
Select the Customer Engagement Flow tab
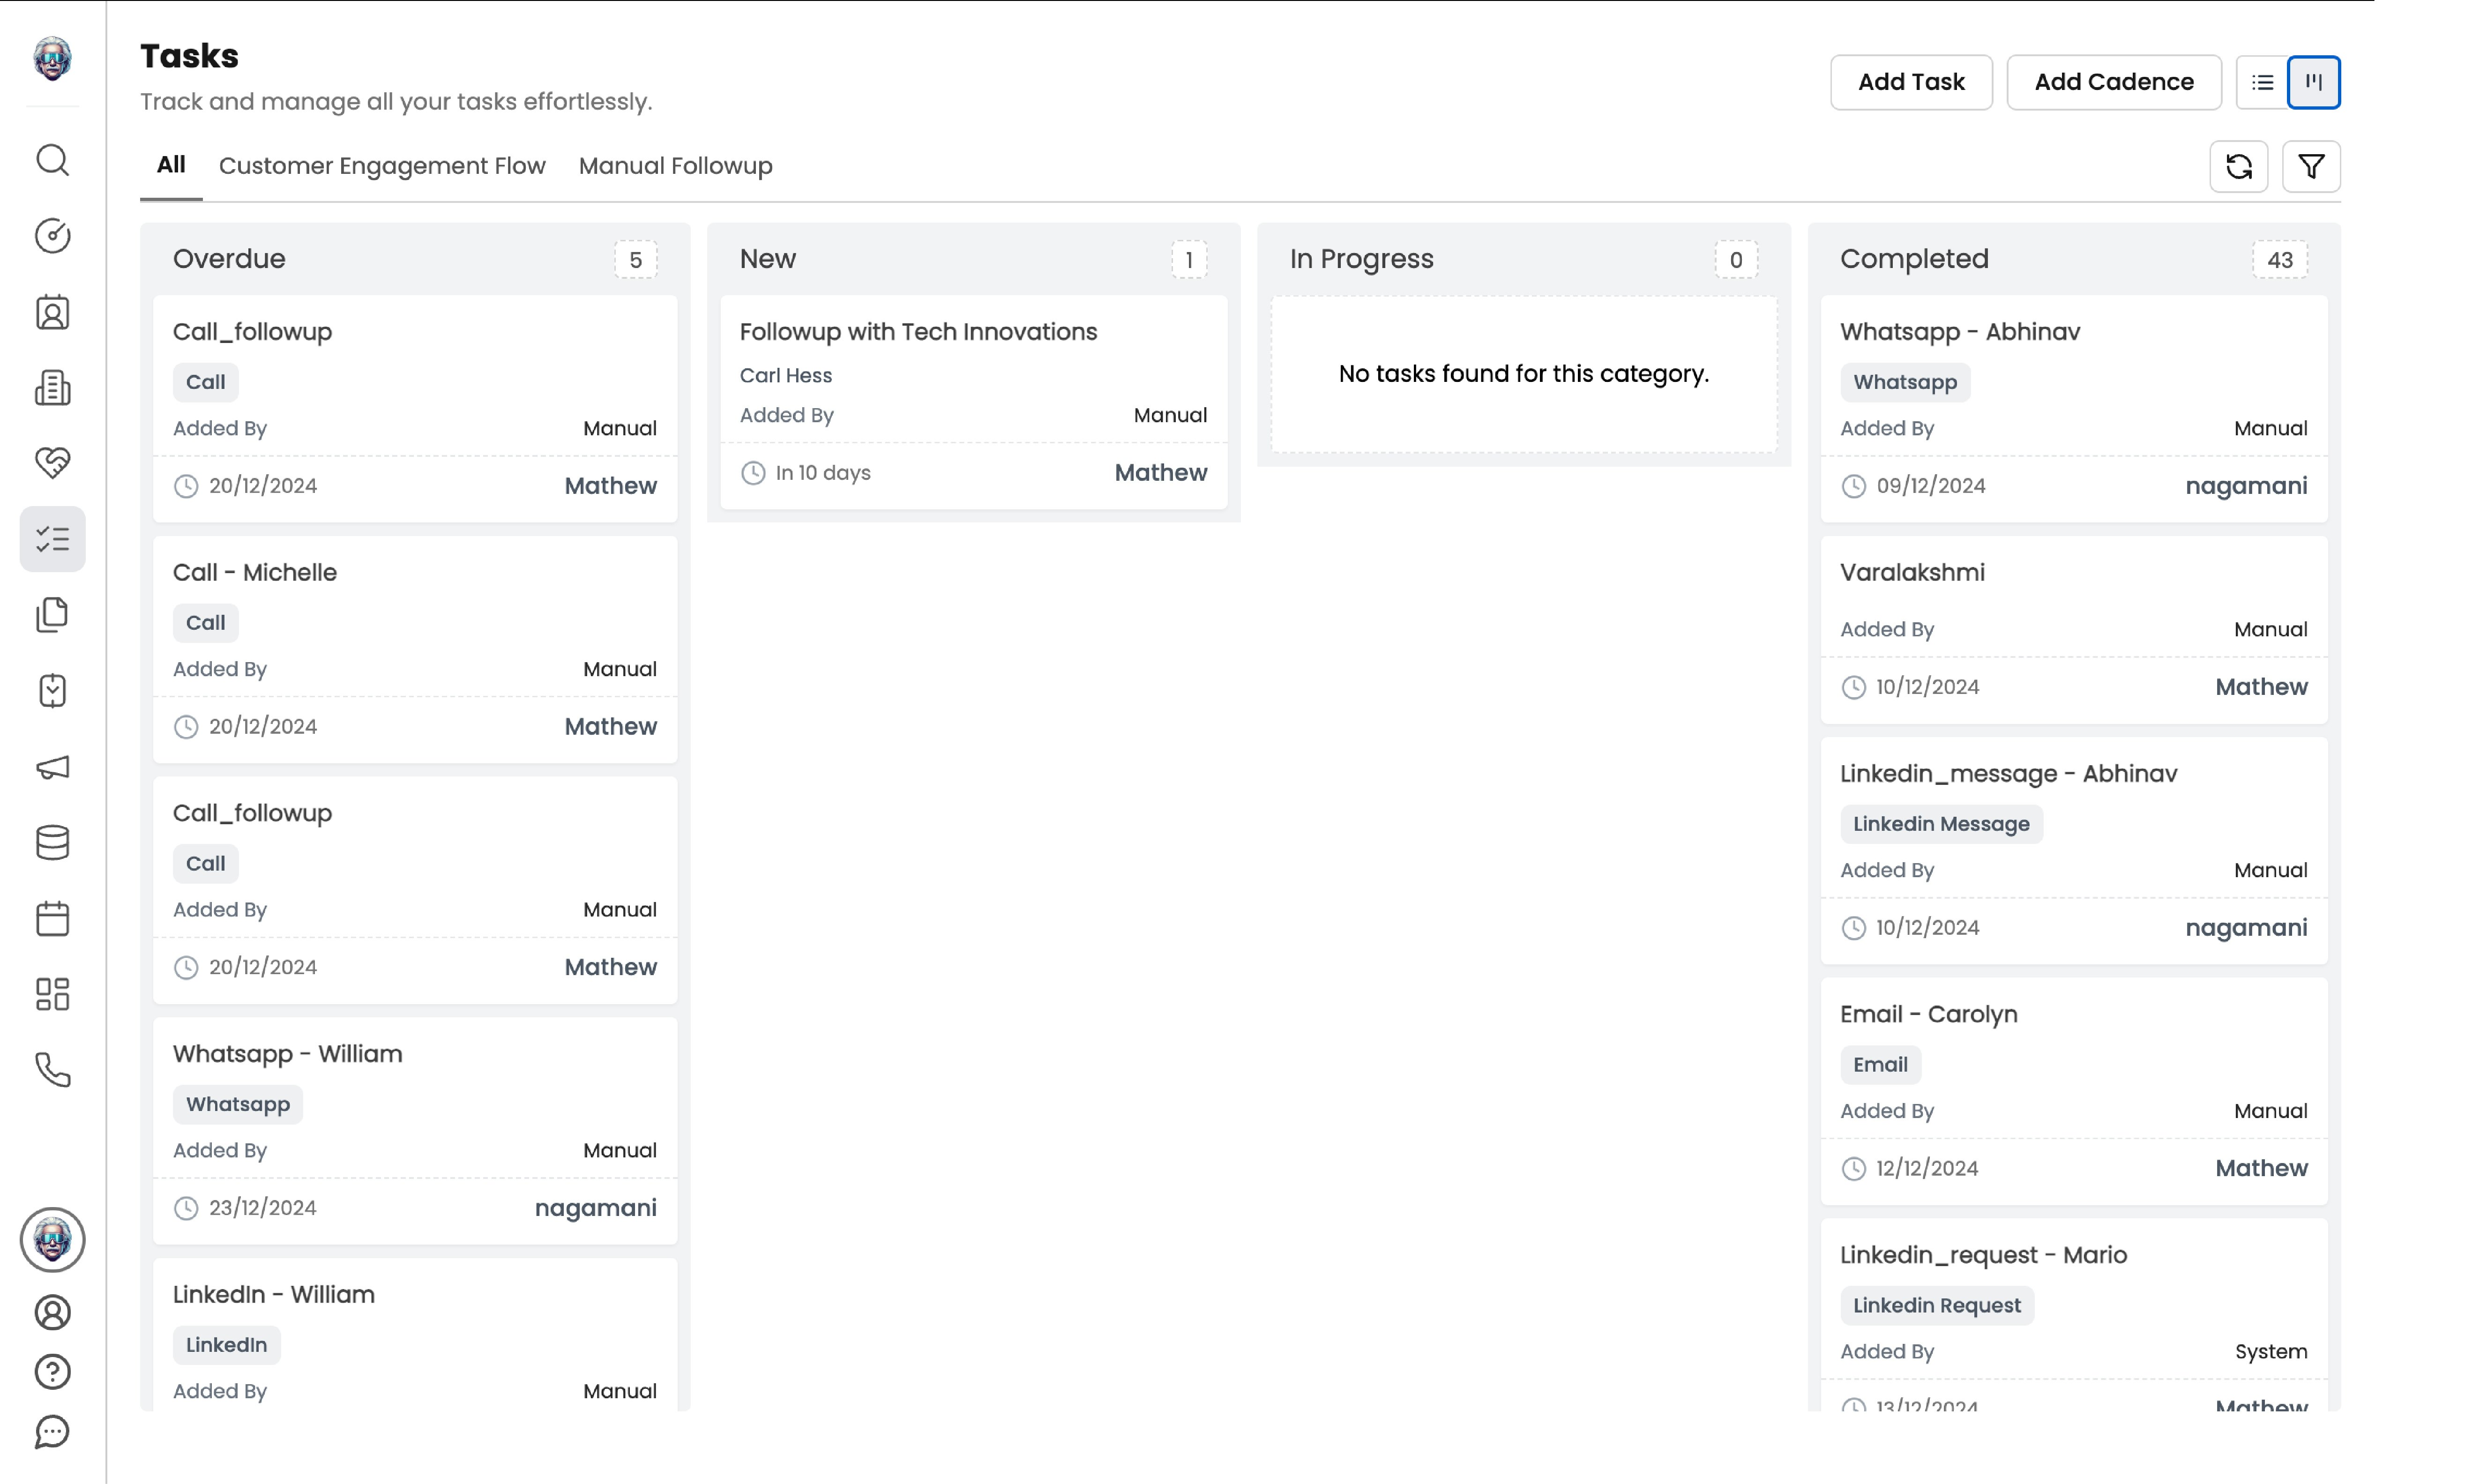[382, 166]
